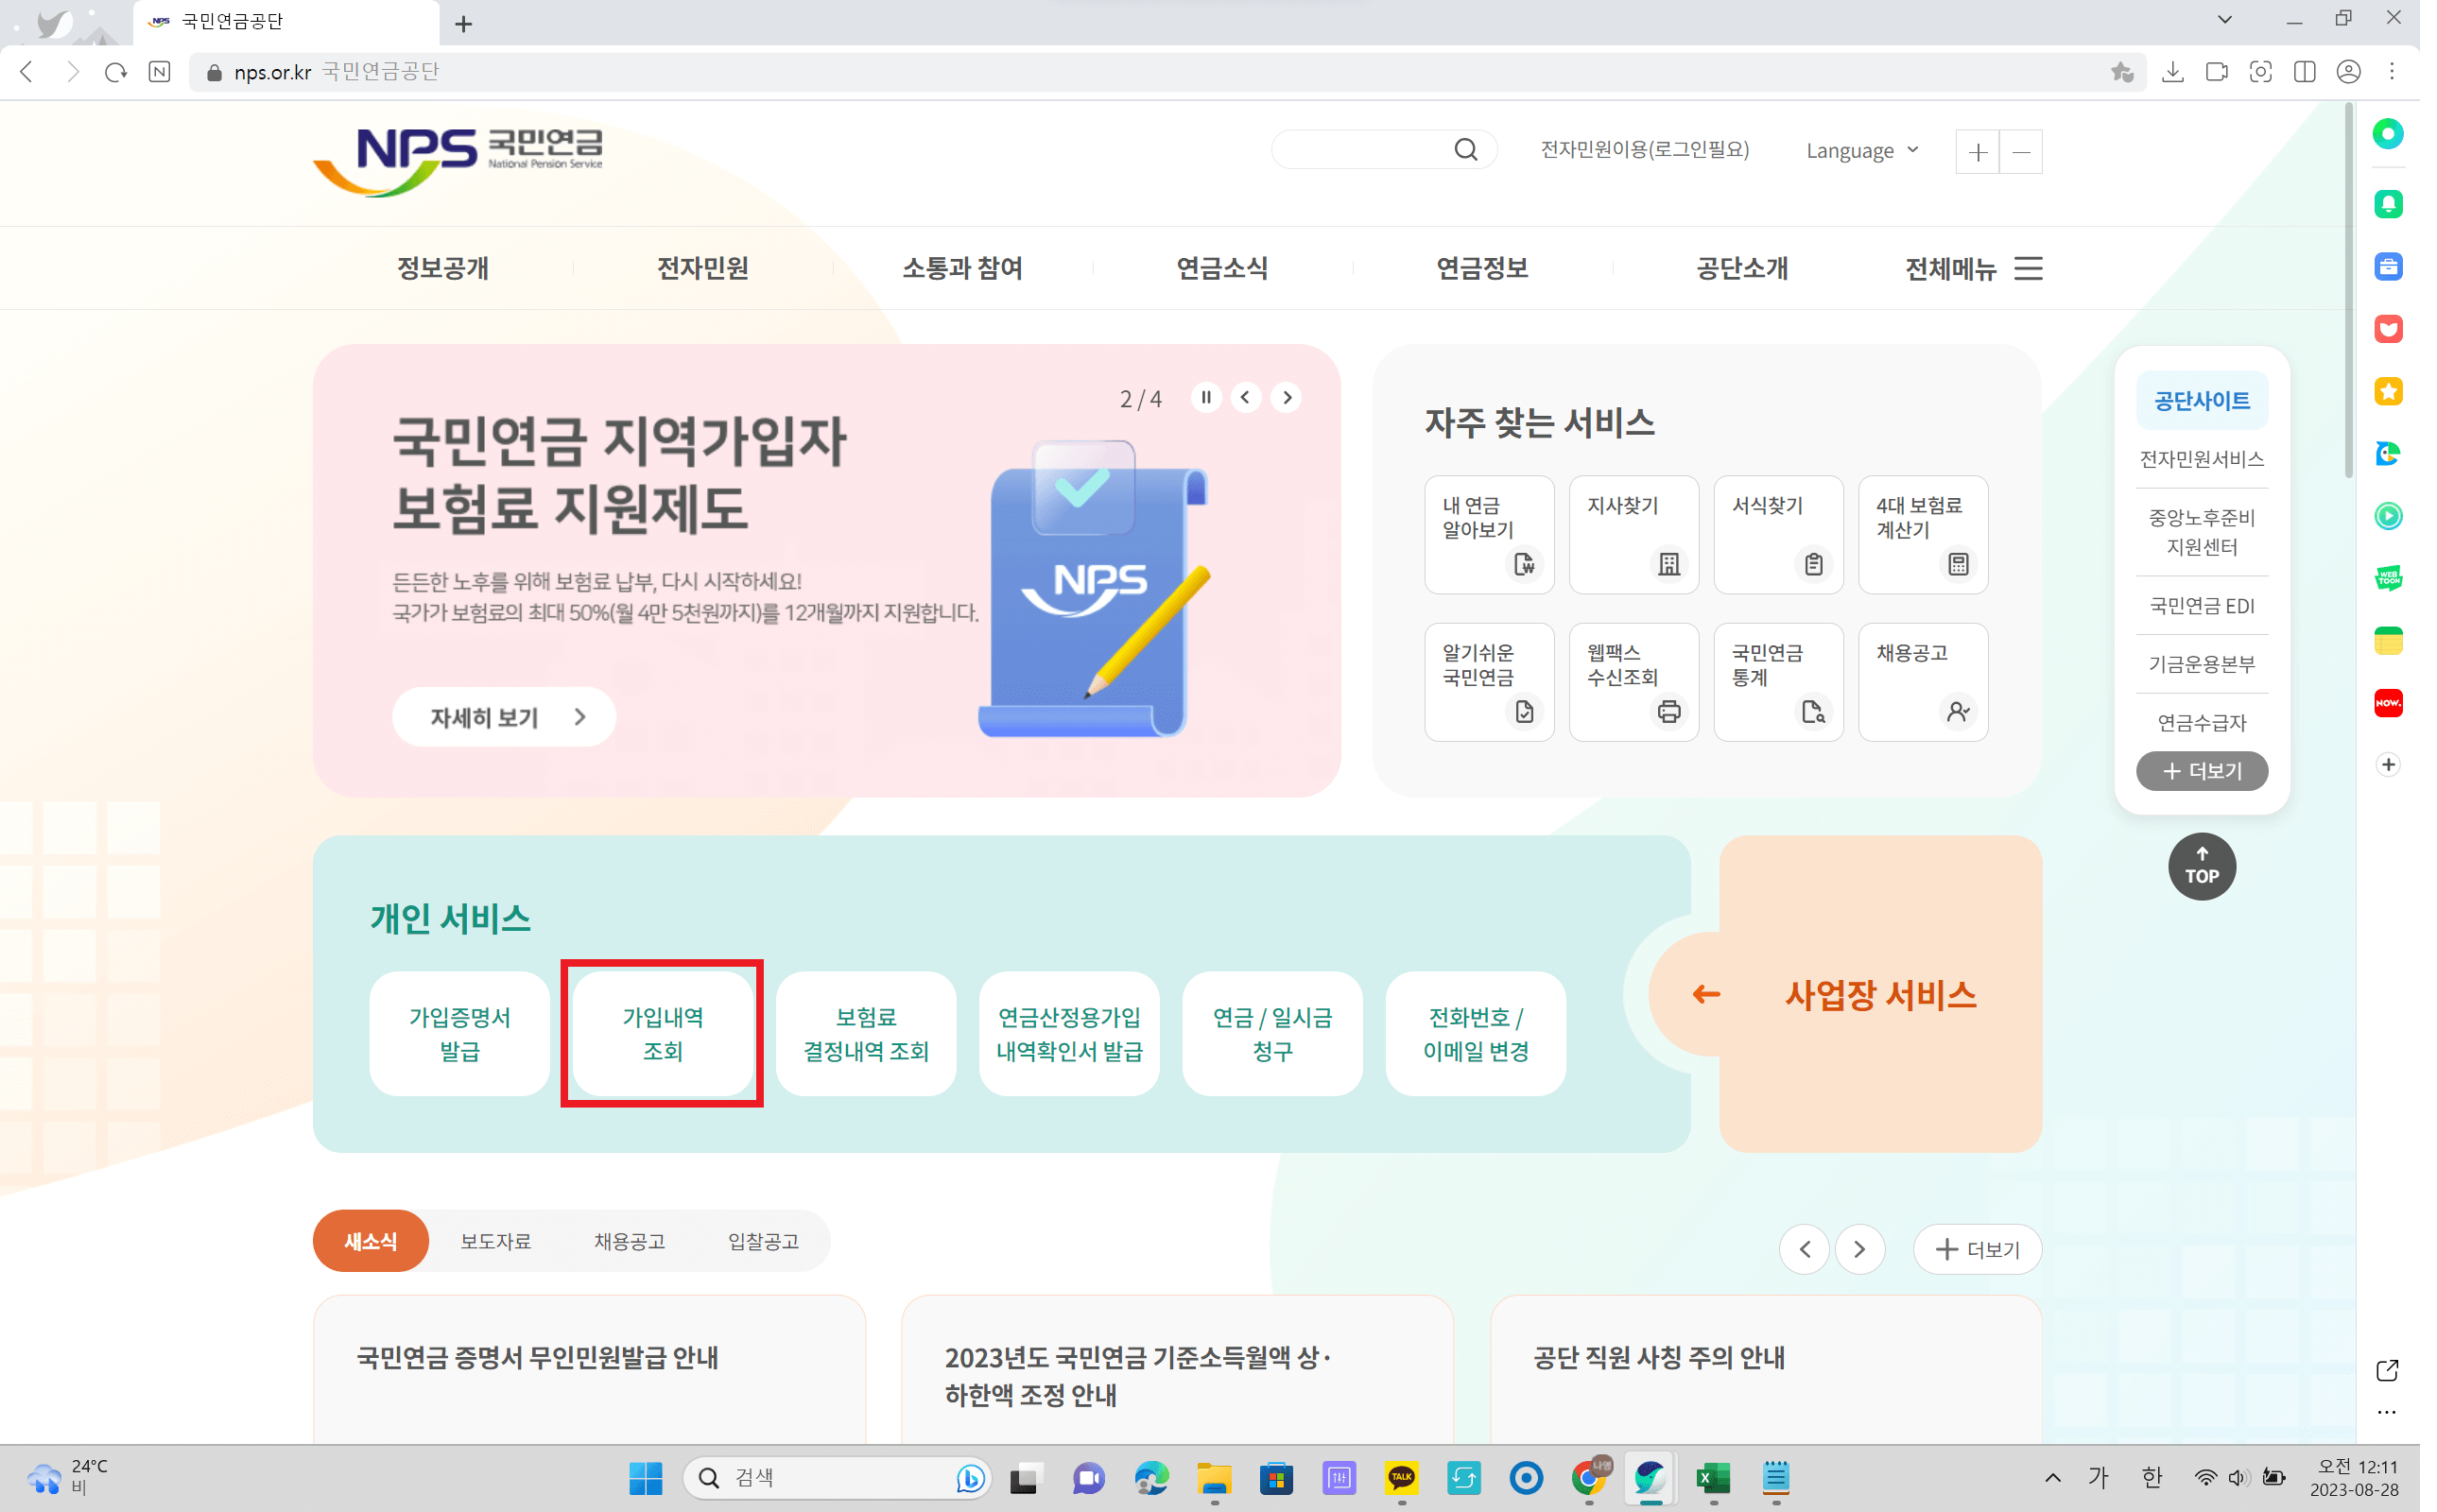Open the 전체메뉴 hamburger menu
Screen dimensions: 2437x1512
(1973, 268)
